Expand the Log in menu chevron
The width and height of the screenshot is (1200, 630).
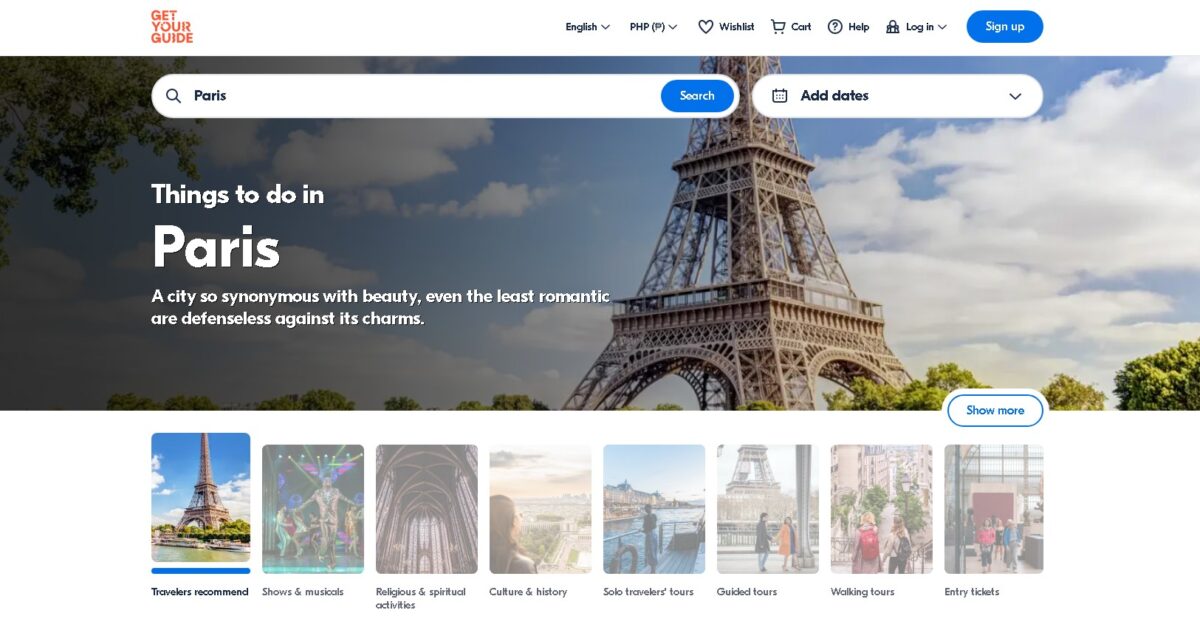coord(942,27)
